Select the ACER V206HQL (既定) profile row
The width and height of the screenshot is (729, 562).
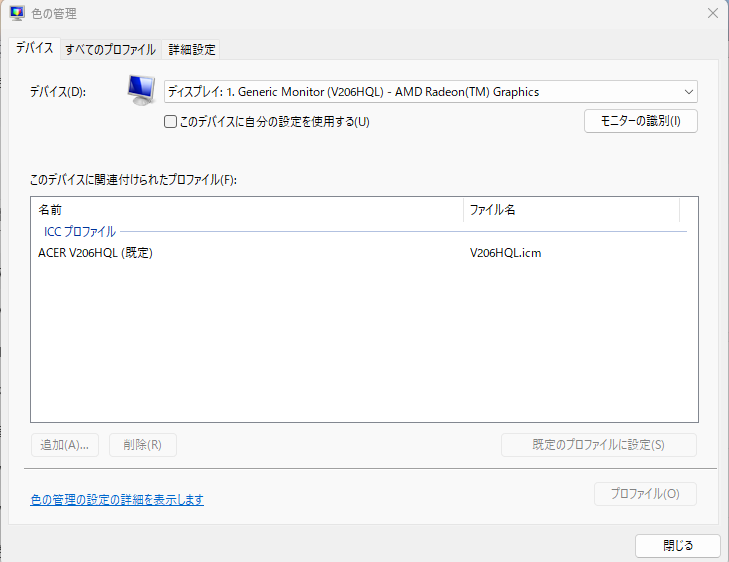coord(359,253)
